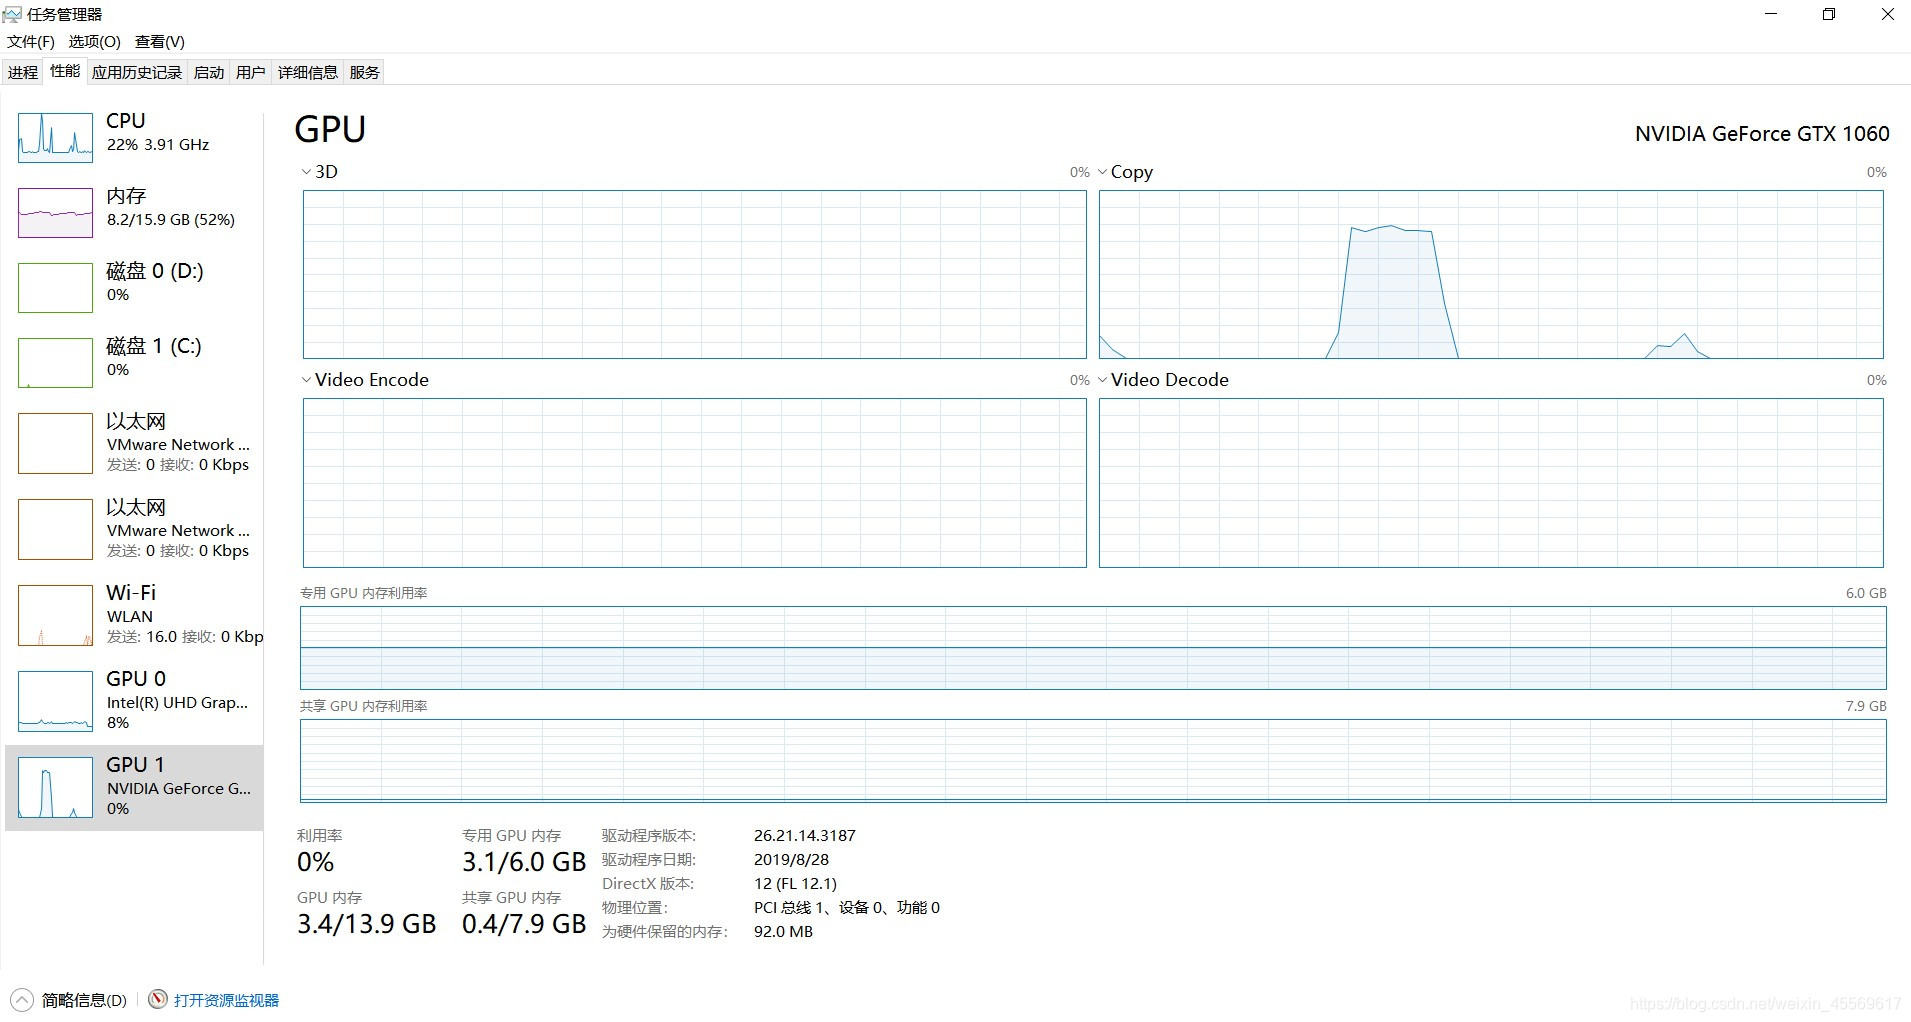The image size is (1911, 1022).
Task: Click DirectX version 12 (FL 12.1)
Action: coord(795,883)
